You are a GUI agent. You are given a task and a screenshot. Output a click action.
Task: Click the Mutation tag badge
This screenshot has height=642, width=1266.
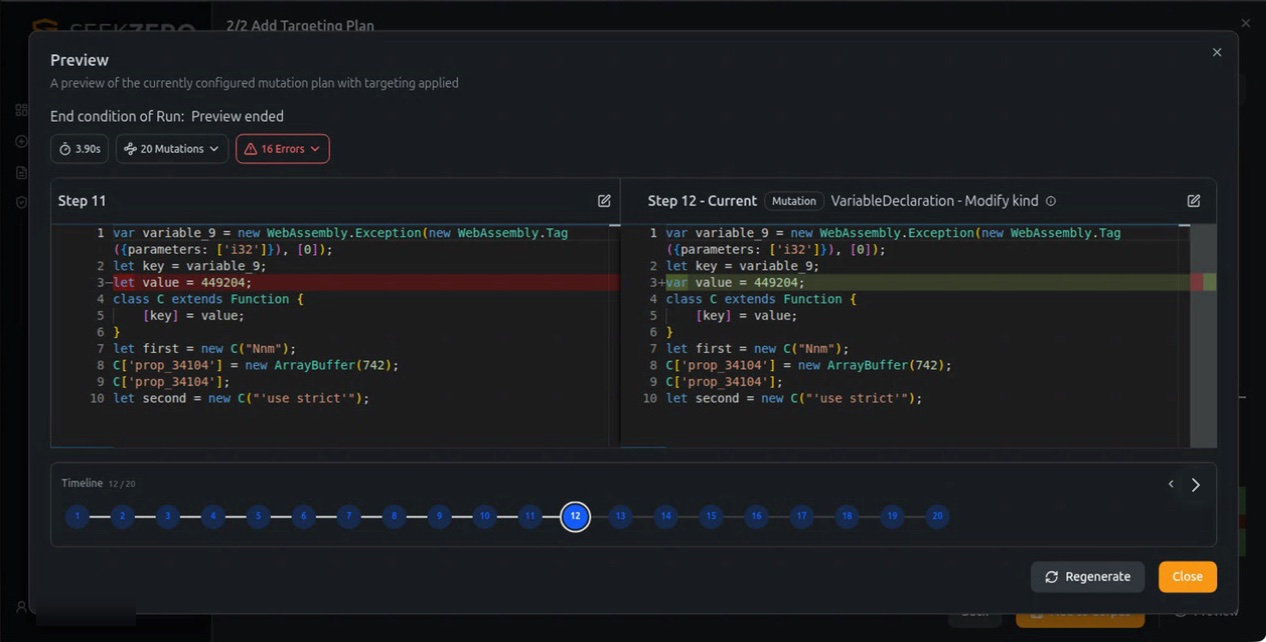(794, 201)
